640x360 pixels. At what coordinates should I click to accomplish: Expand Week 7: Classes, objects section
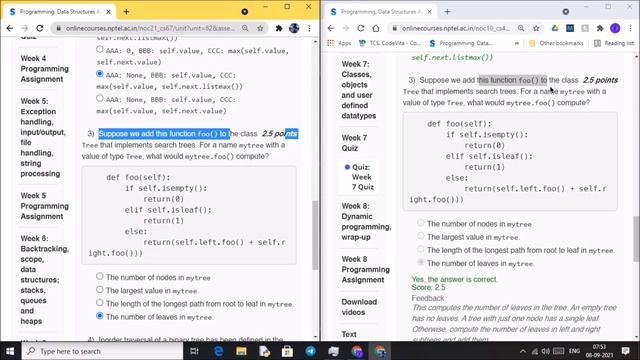358,90
